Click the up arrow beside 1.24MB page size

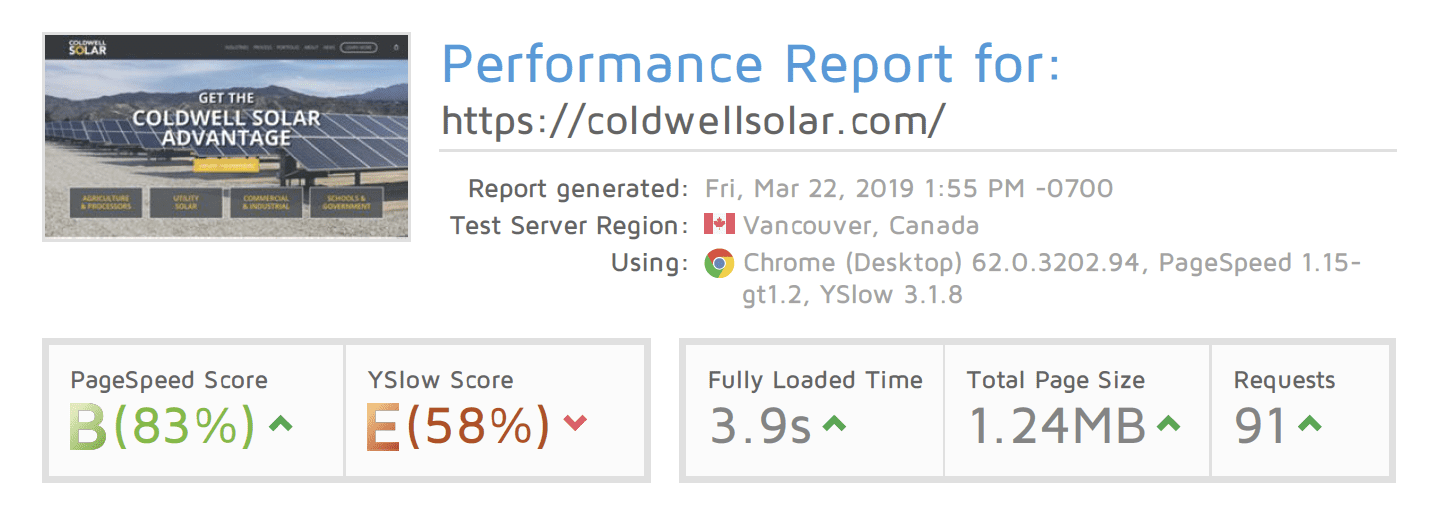pos(1168,424)
